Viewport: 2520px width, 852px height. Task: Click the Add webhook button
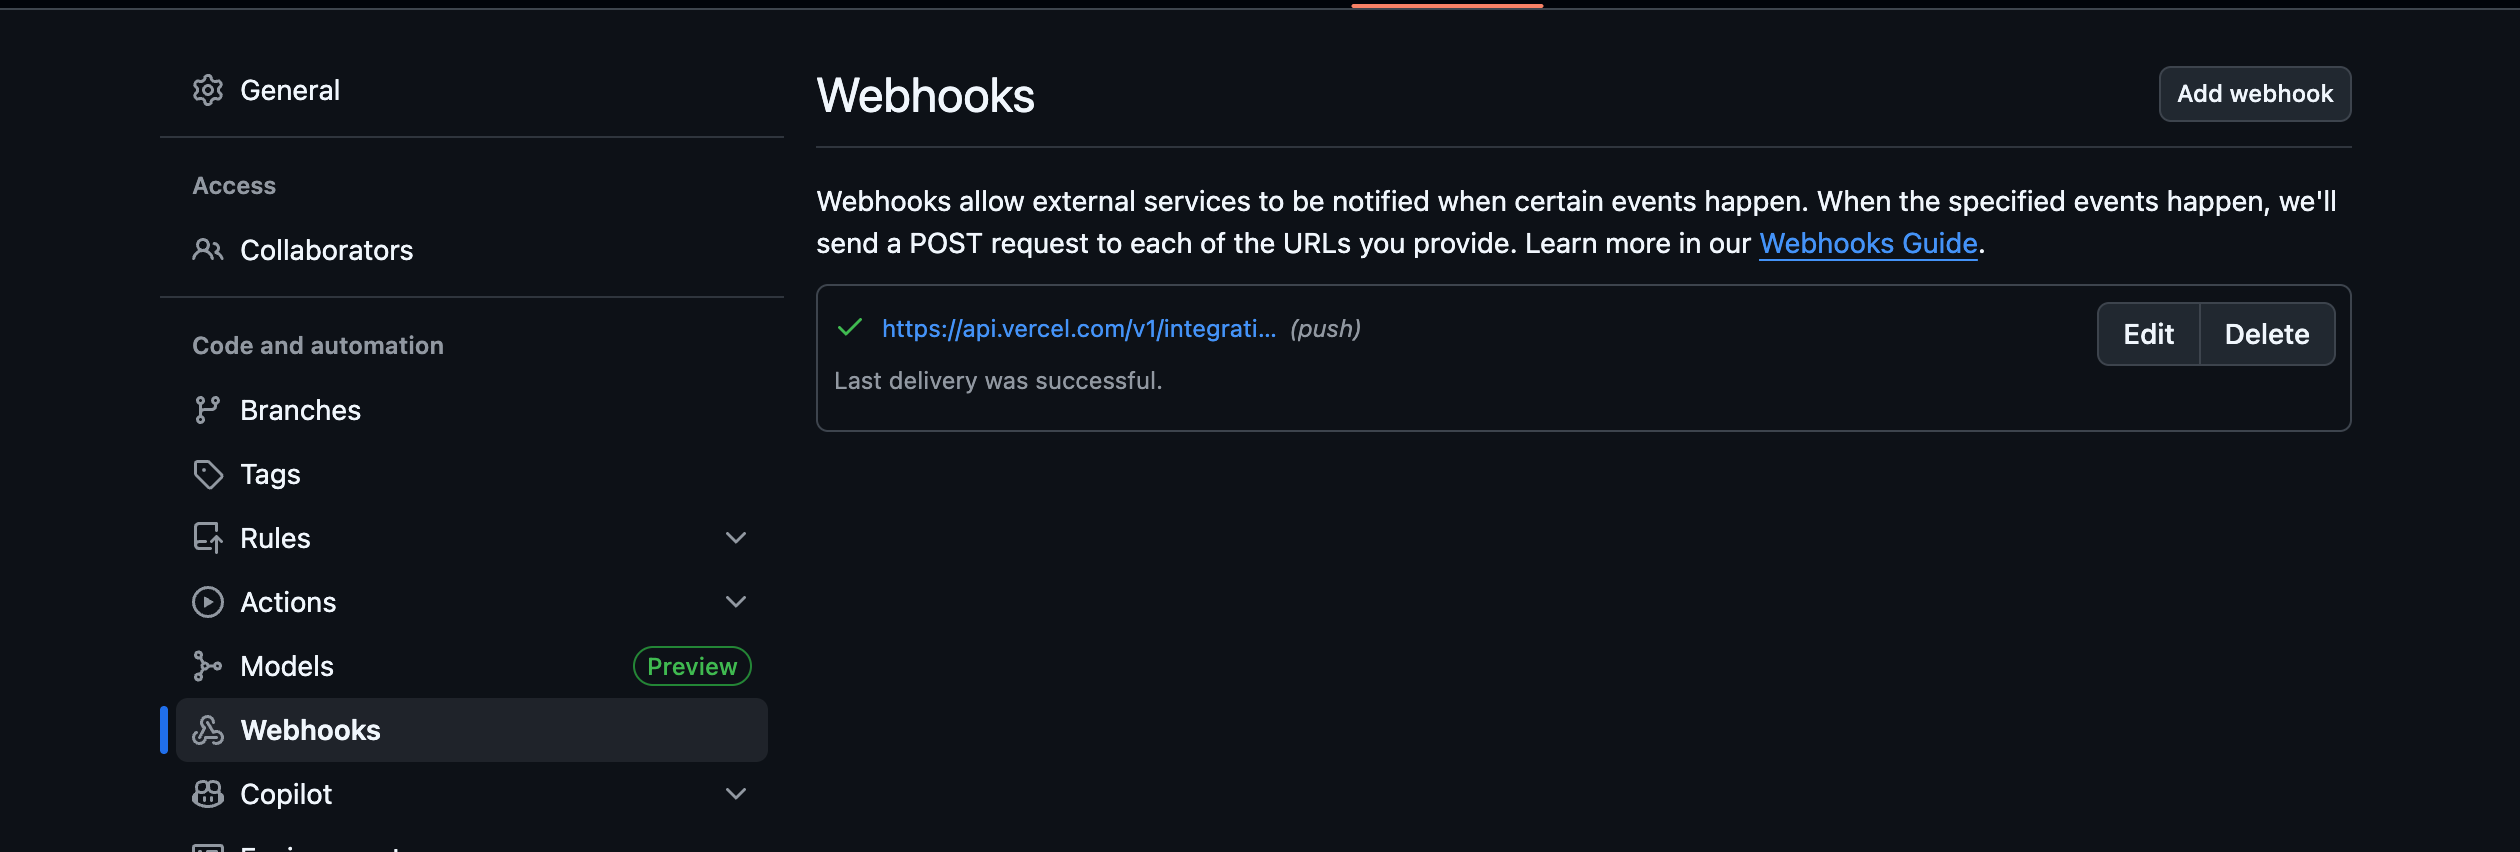pos(2255,94)
